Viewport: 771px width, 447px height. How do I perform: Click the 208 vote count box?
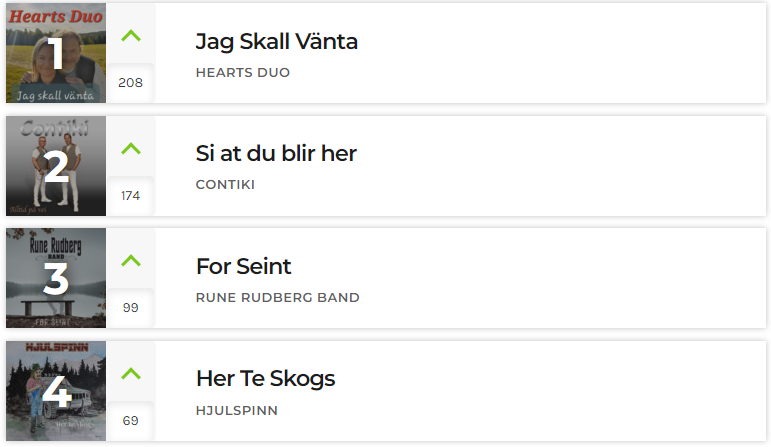(130, 83)
